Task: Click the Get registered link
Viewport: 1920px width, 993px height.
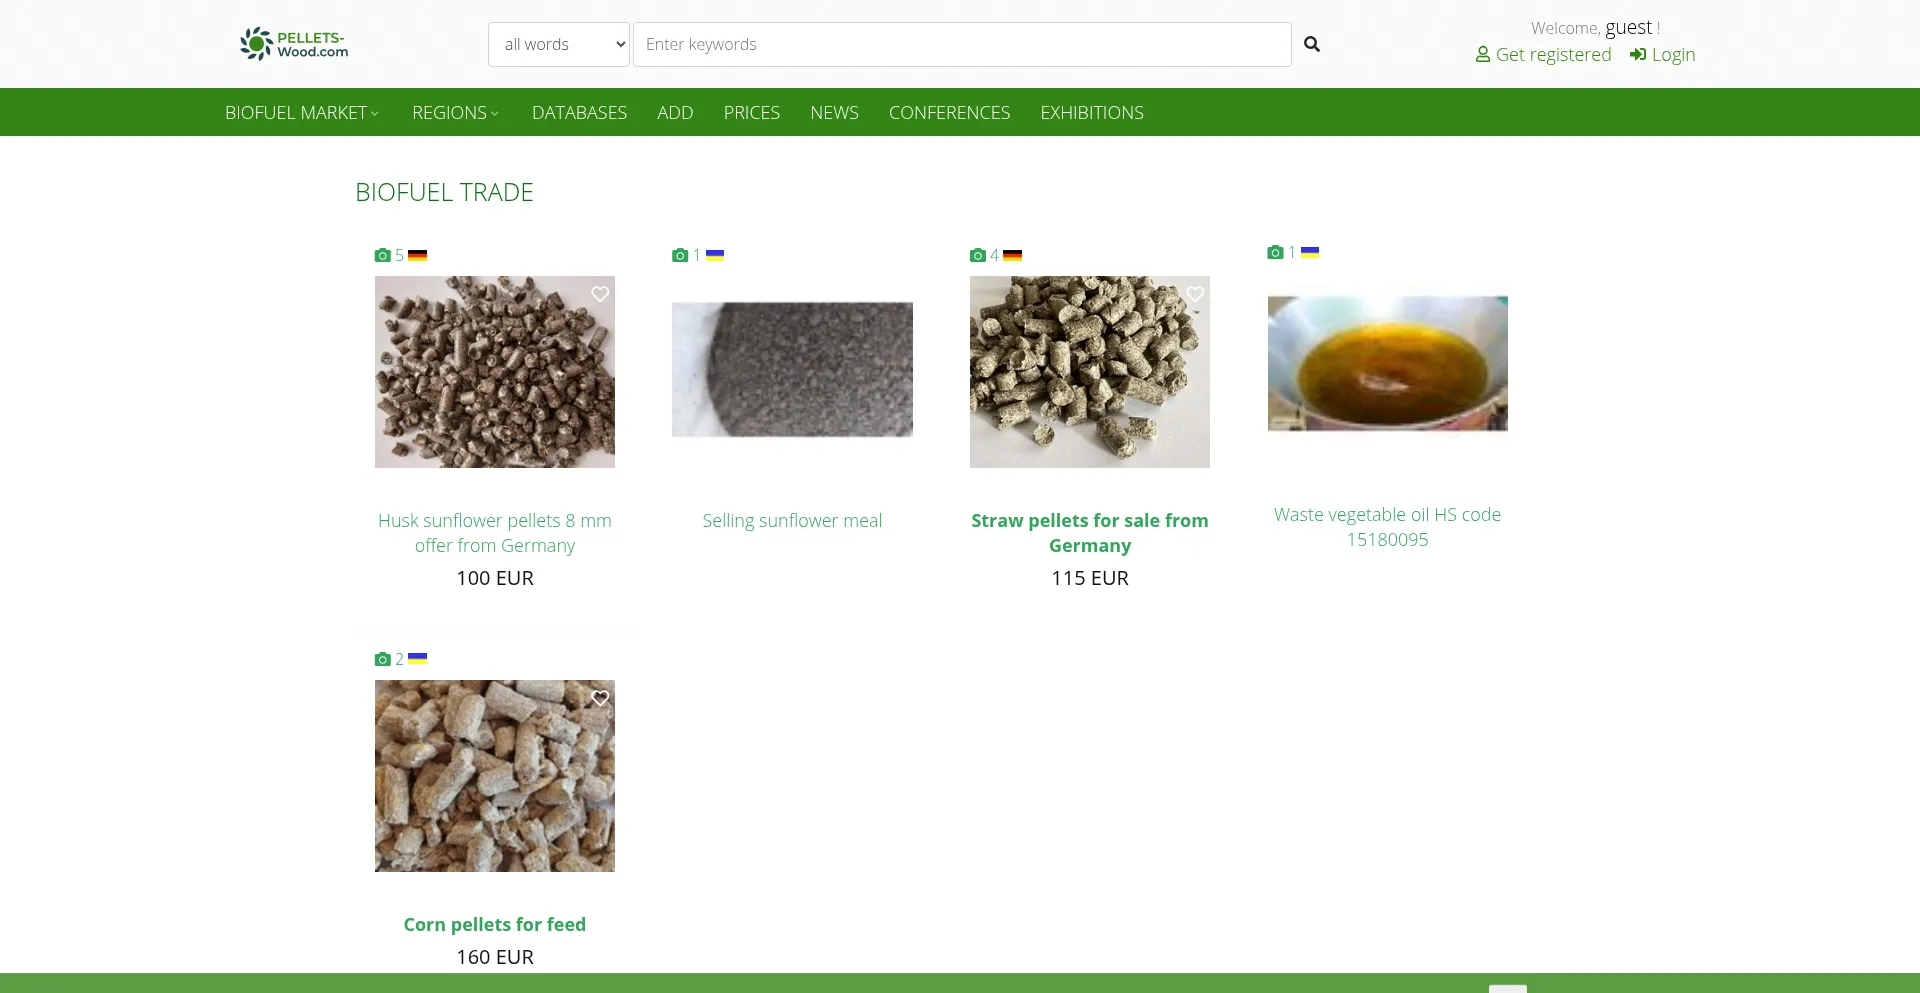Action: click(1543, 55)
